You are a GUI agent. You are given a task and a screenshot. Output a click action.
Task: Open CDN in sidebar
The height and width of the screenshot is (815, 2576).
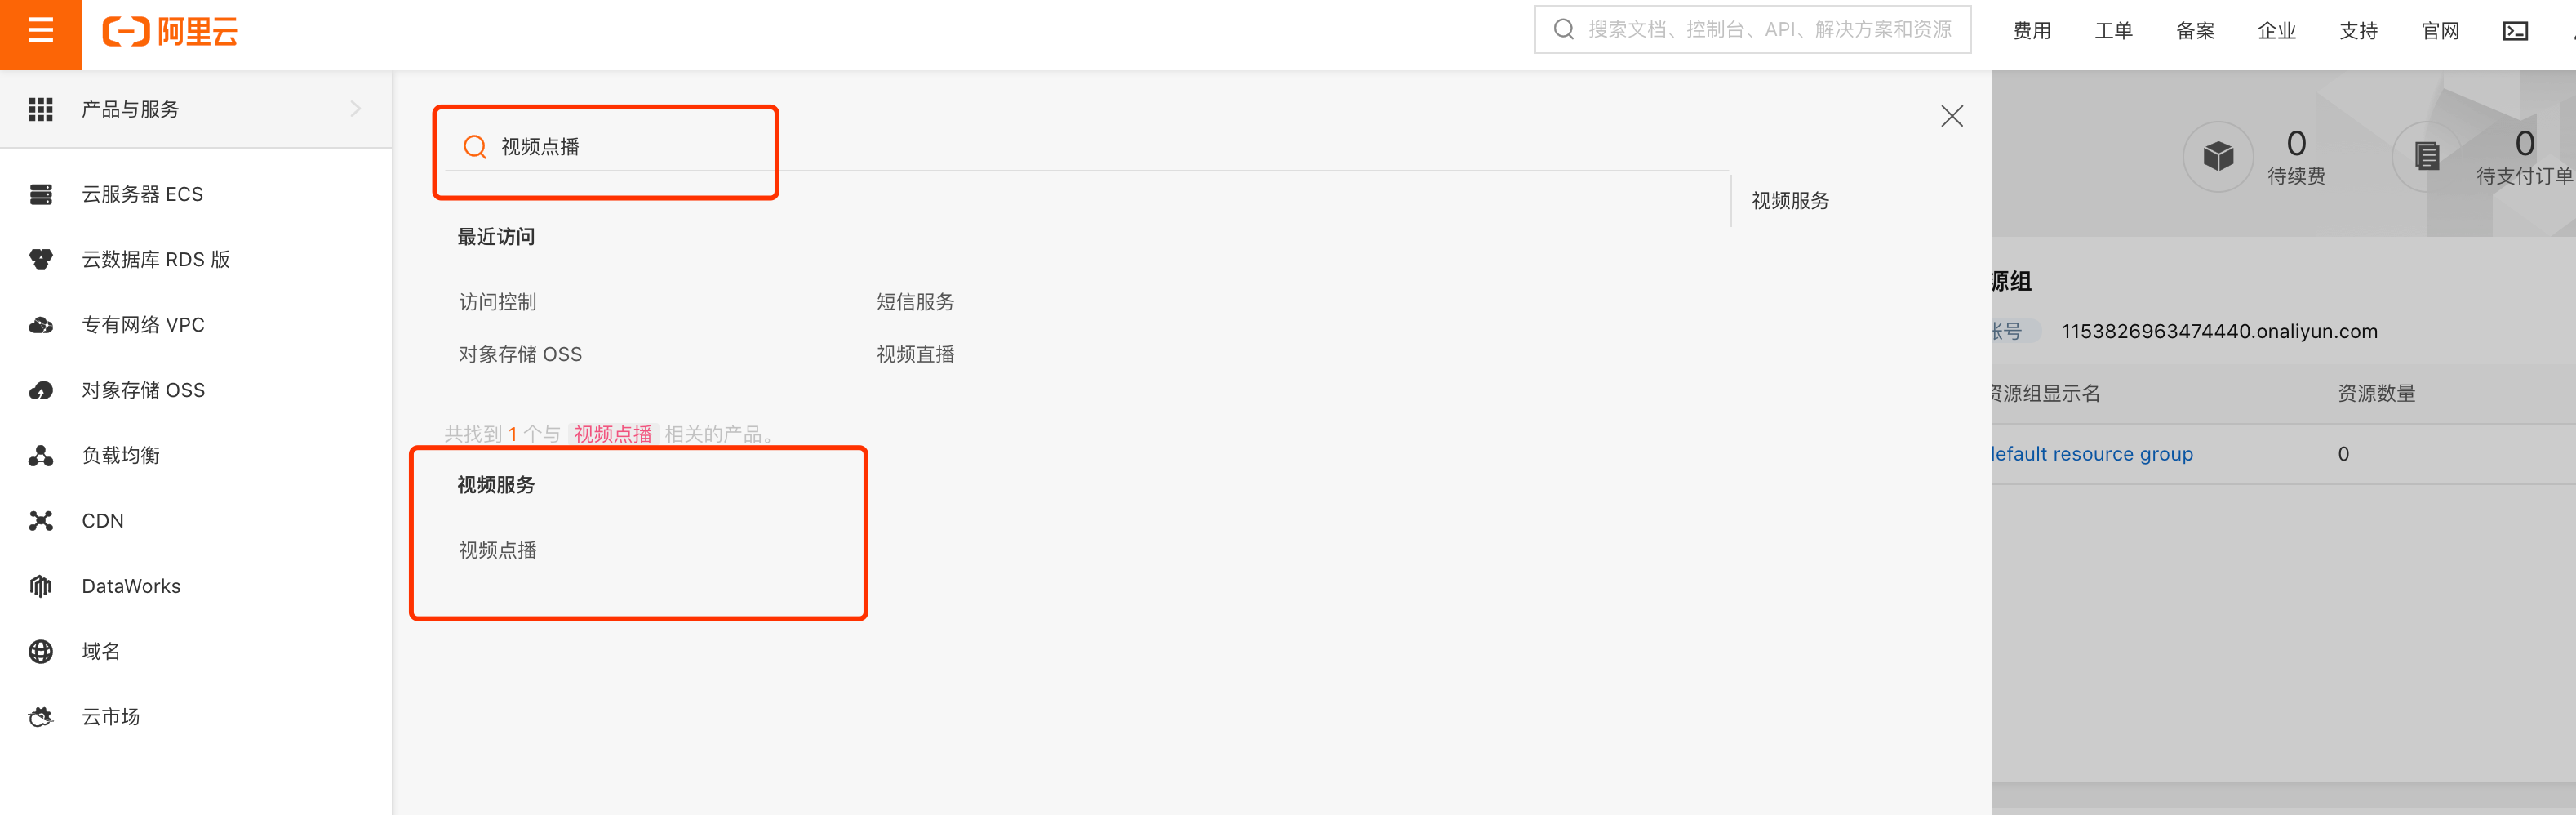coord(103,521)
